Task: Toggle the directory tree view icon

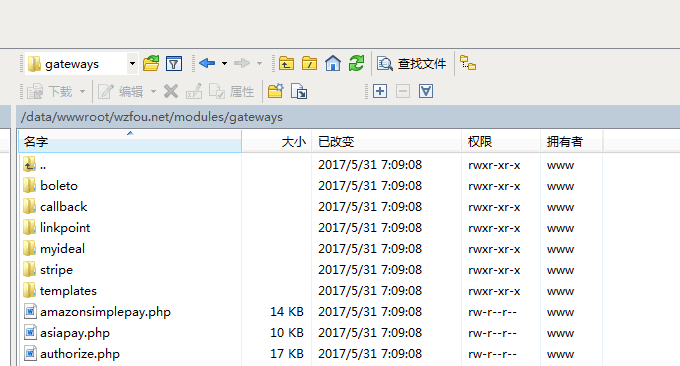Action: coord(468,63)
